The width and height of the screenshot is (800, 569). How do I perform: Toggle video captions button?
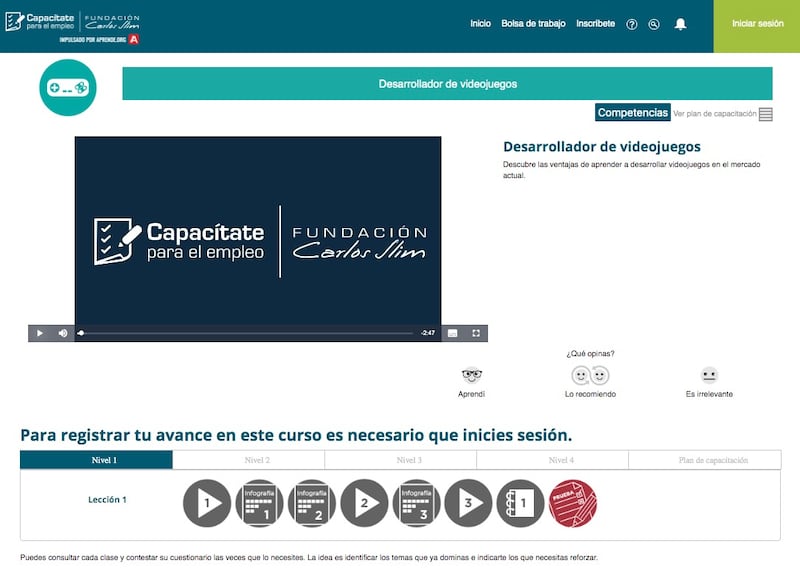click(452, 333)
